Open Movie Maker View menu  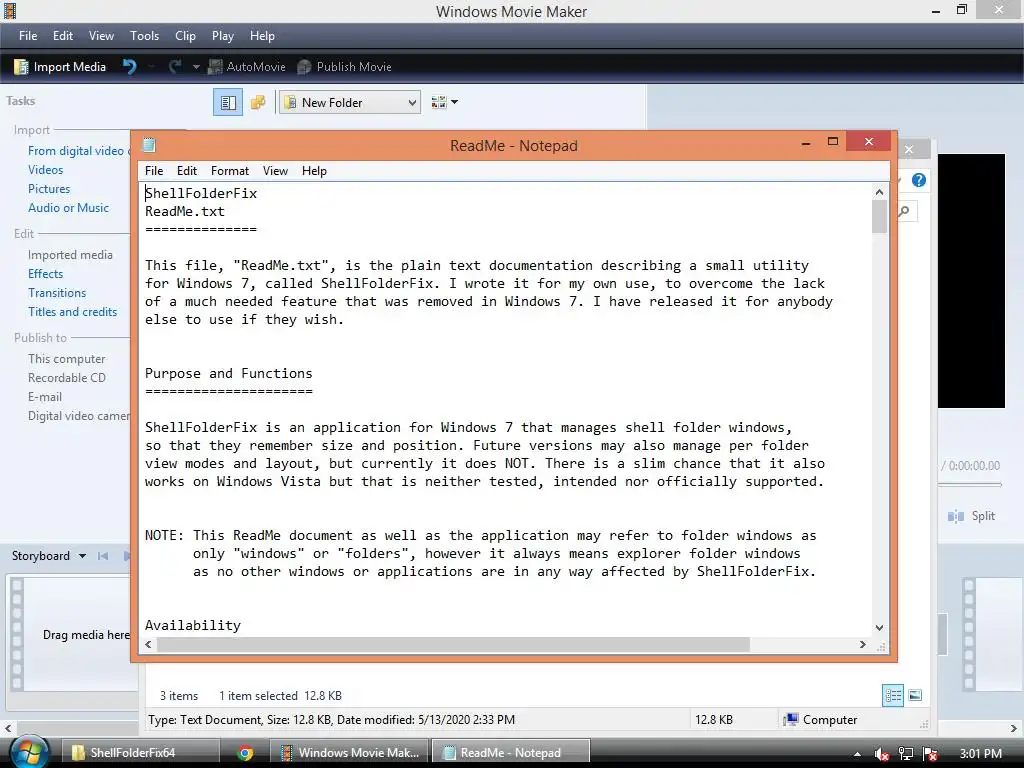click(101, 36)
